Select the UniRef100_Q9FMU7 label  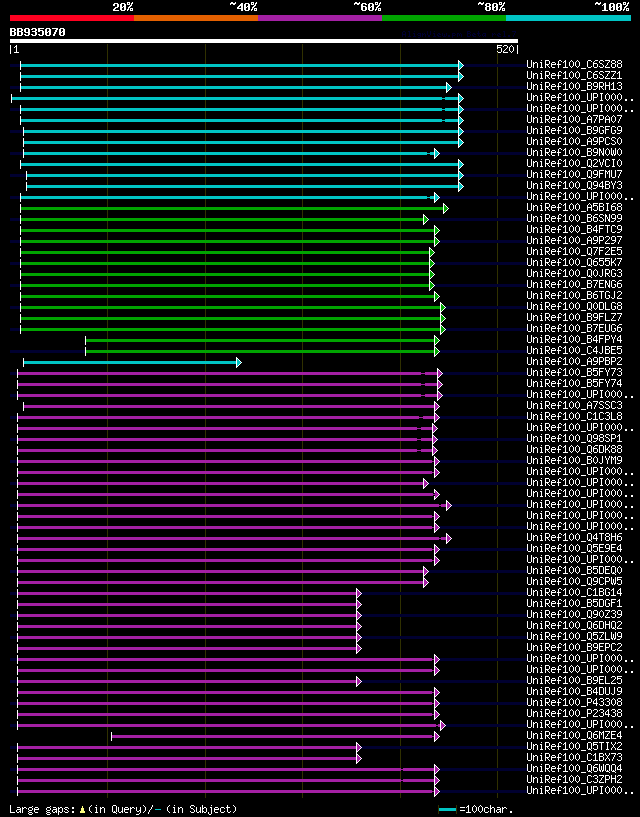click(x=574, y=174)
